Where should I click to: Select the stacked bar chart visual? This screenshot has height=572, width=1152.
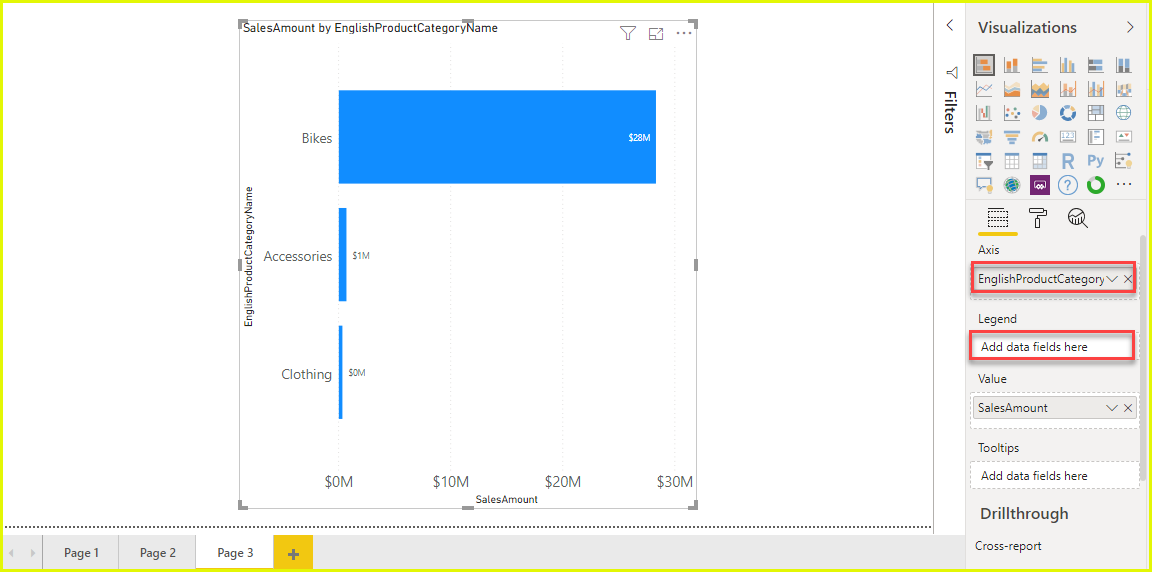click(x=984, y=65)
